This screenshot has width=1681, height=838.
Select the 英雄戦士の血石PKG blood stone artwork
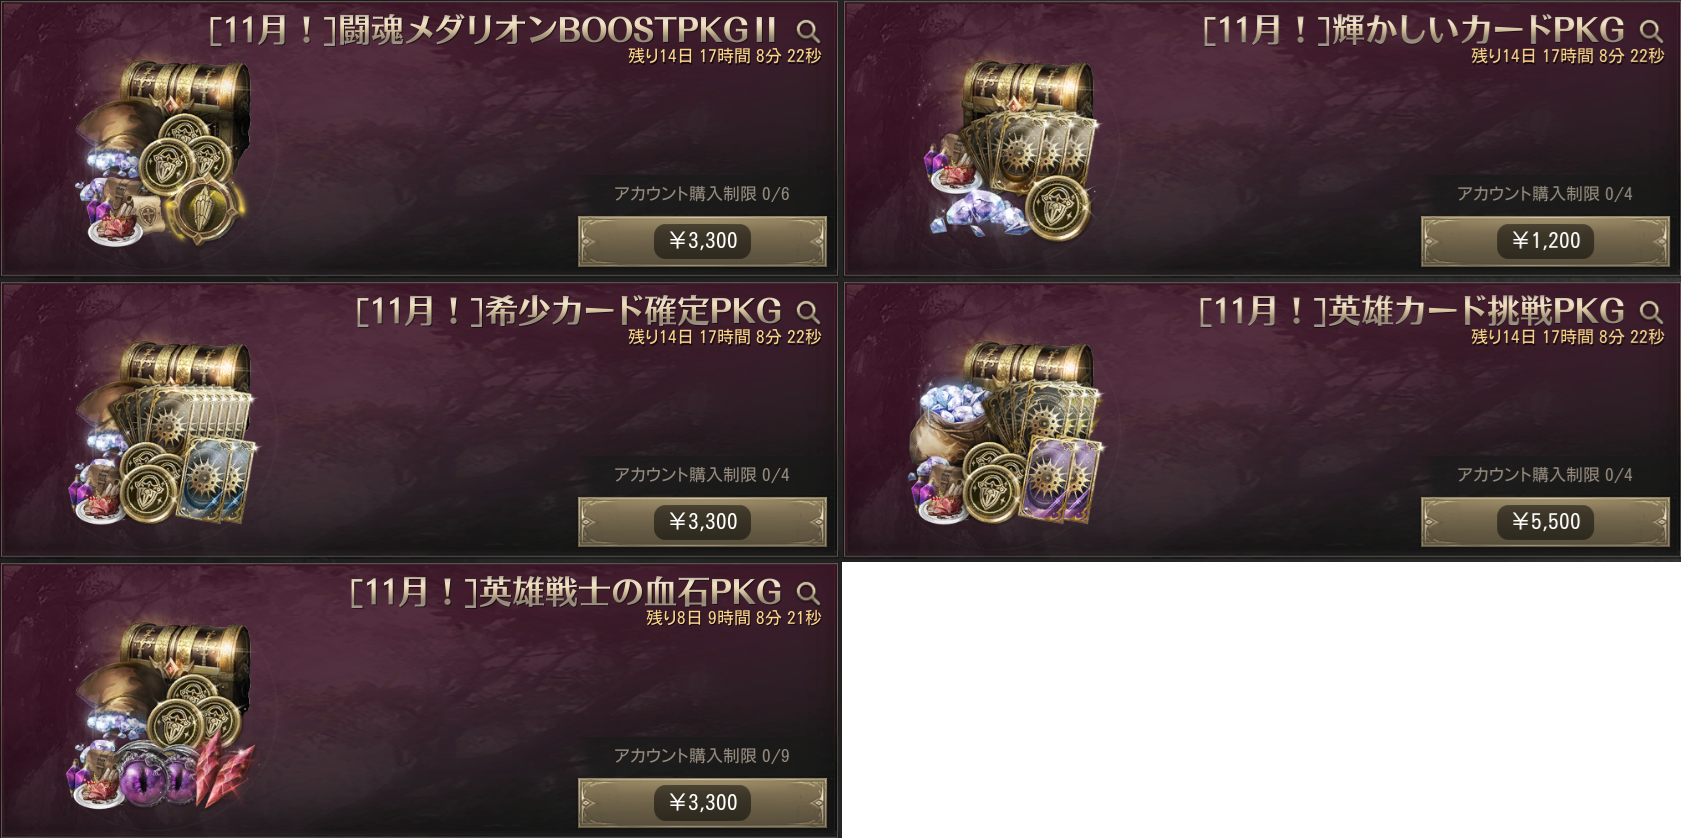[163, 715]
